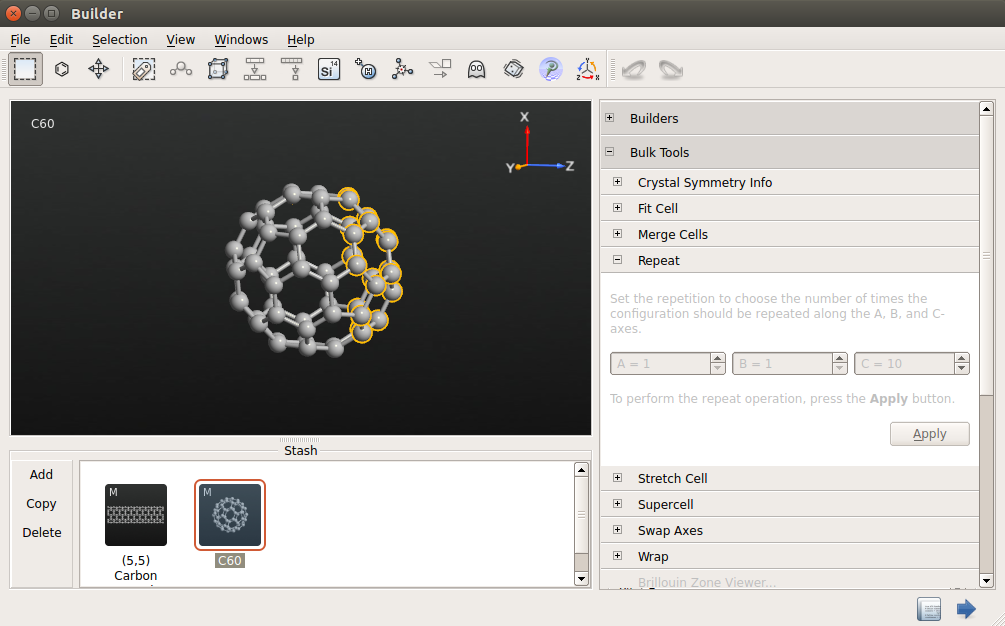Screen dimensions: 1005x626
Task: Click the script document icon at bottom right
Action: [x=929, y=609]
